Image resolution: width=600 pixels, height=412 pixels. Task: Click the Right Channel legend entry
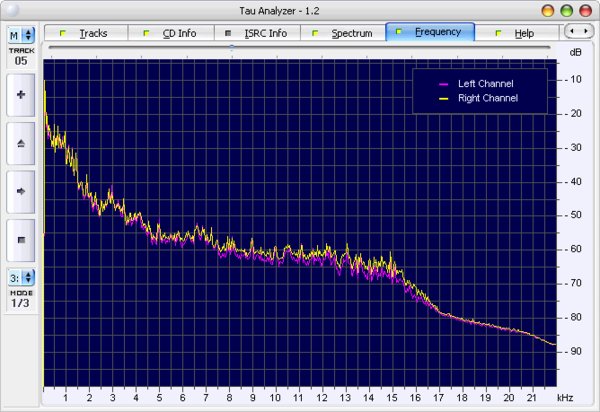[488, 98]
